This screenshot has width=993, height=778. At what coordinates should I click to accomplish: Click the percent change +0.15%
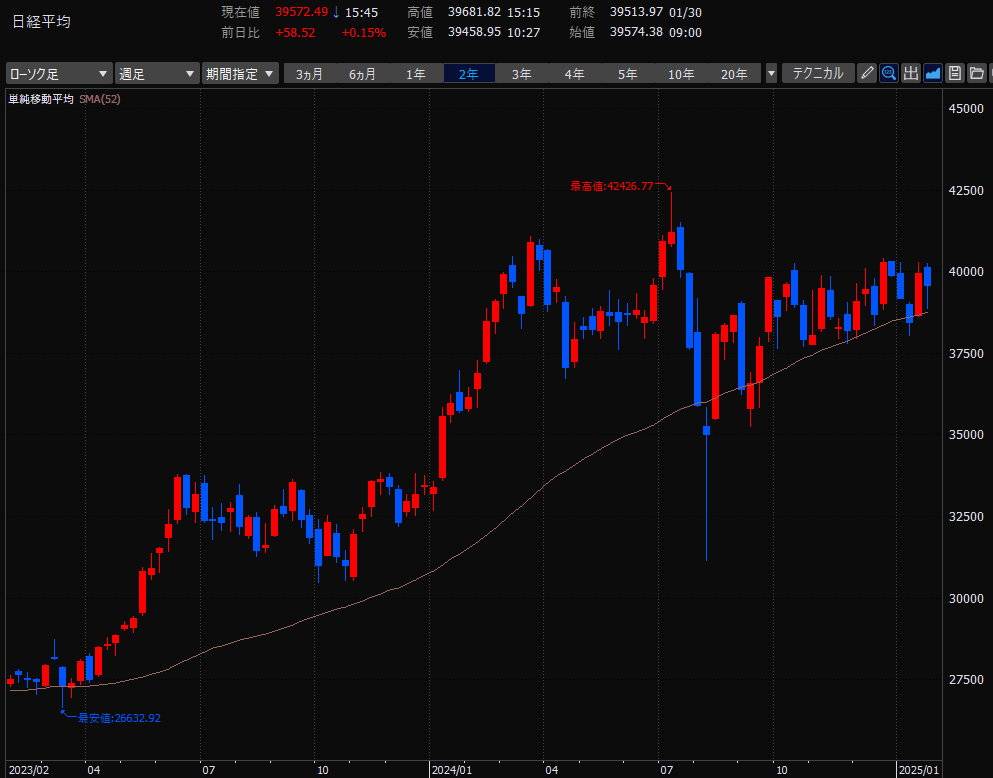click(x=364, y=32)
